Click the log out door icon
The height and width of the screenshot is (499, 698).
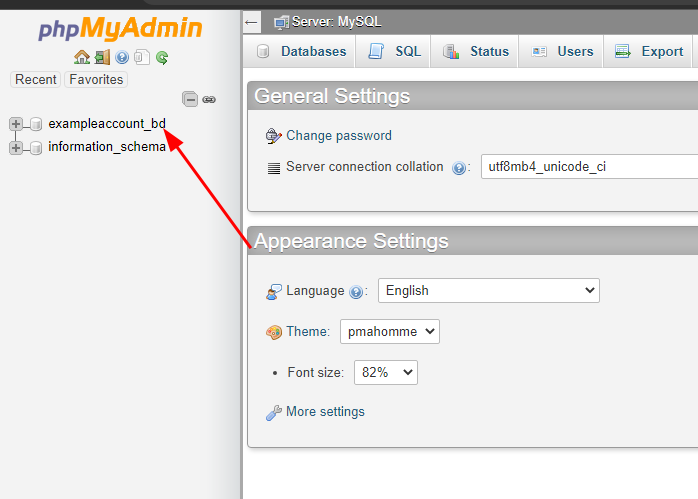click(x=102, y=58)
